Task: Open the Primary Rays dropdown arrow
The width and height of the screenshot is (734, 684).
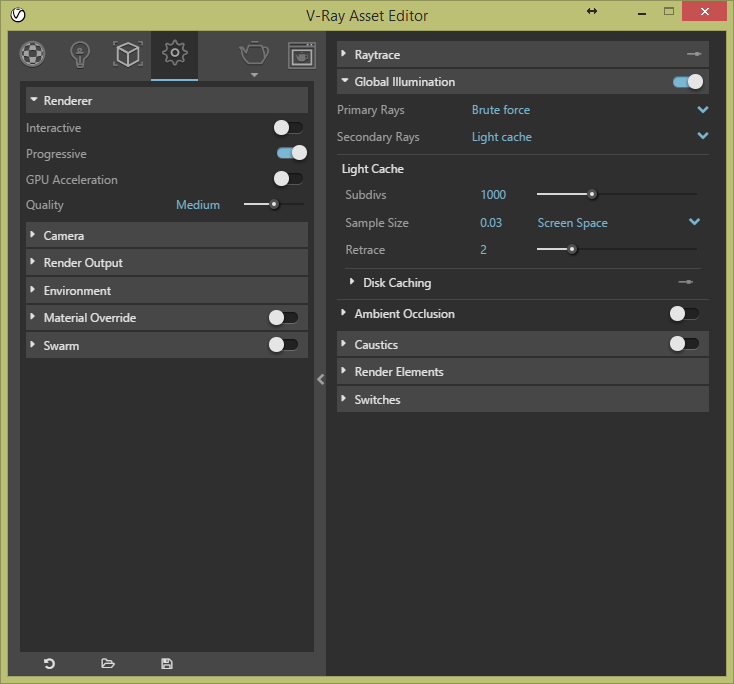Action: pyautogui.click(x=703, y=110)
